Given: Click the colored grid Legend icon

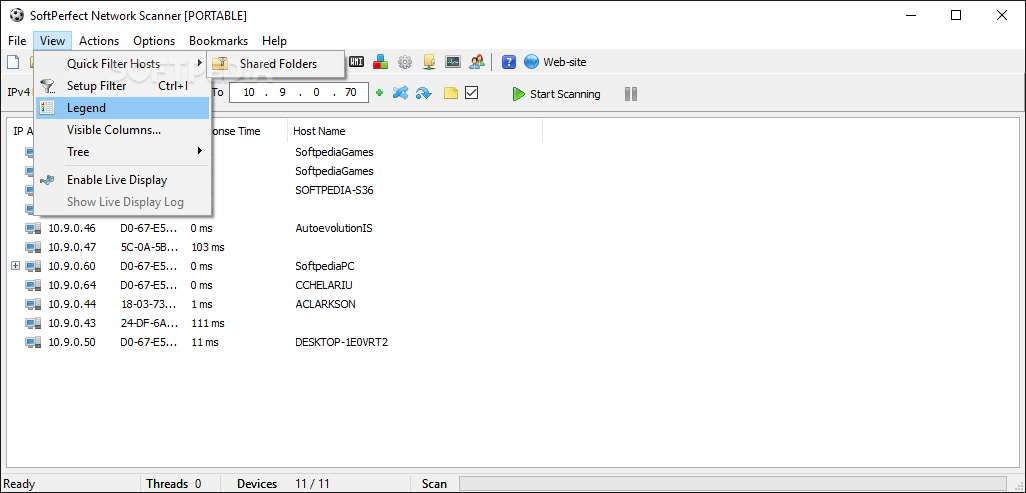Looking at the screenshot, I should click(47, 108).
